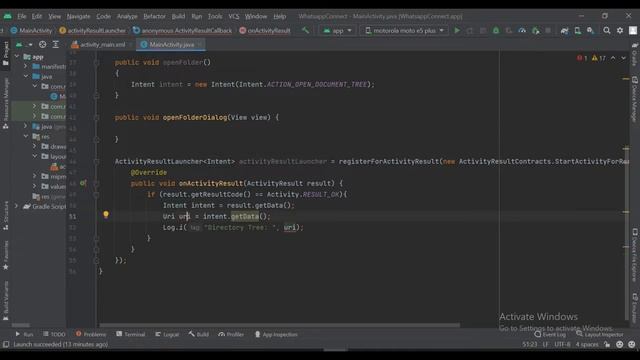Toggle the Resource Manager side tab
640x360 pixels.
point(5,104)
